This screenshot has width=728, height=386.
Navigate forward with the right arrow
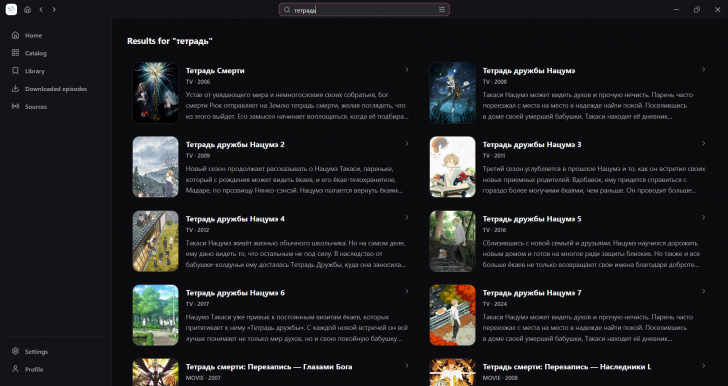point(54,9)
